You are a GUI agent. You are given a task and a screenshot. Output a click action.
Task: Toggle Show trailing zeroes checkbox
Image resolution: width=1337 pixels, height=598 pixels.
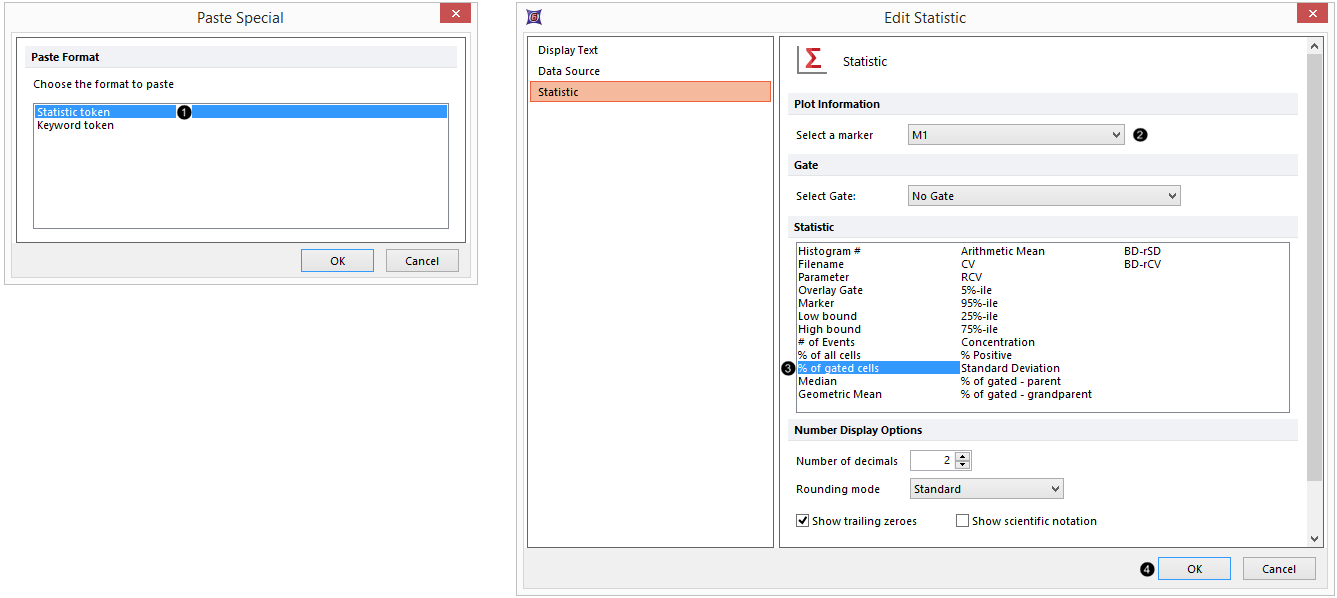point(803,521)
